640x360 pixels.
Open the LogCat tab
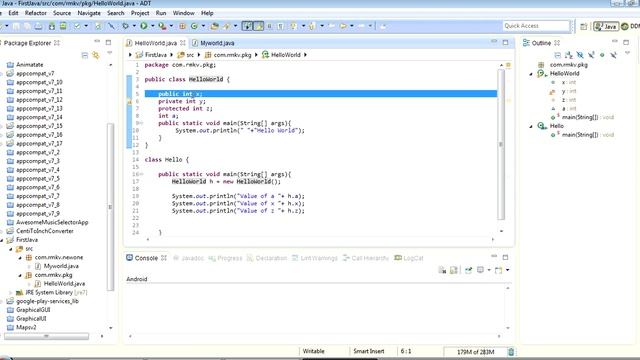(x=409, y=258)
